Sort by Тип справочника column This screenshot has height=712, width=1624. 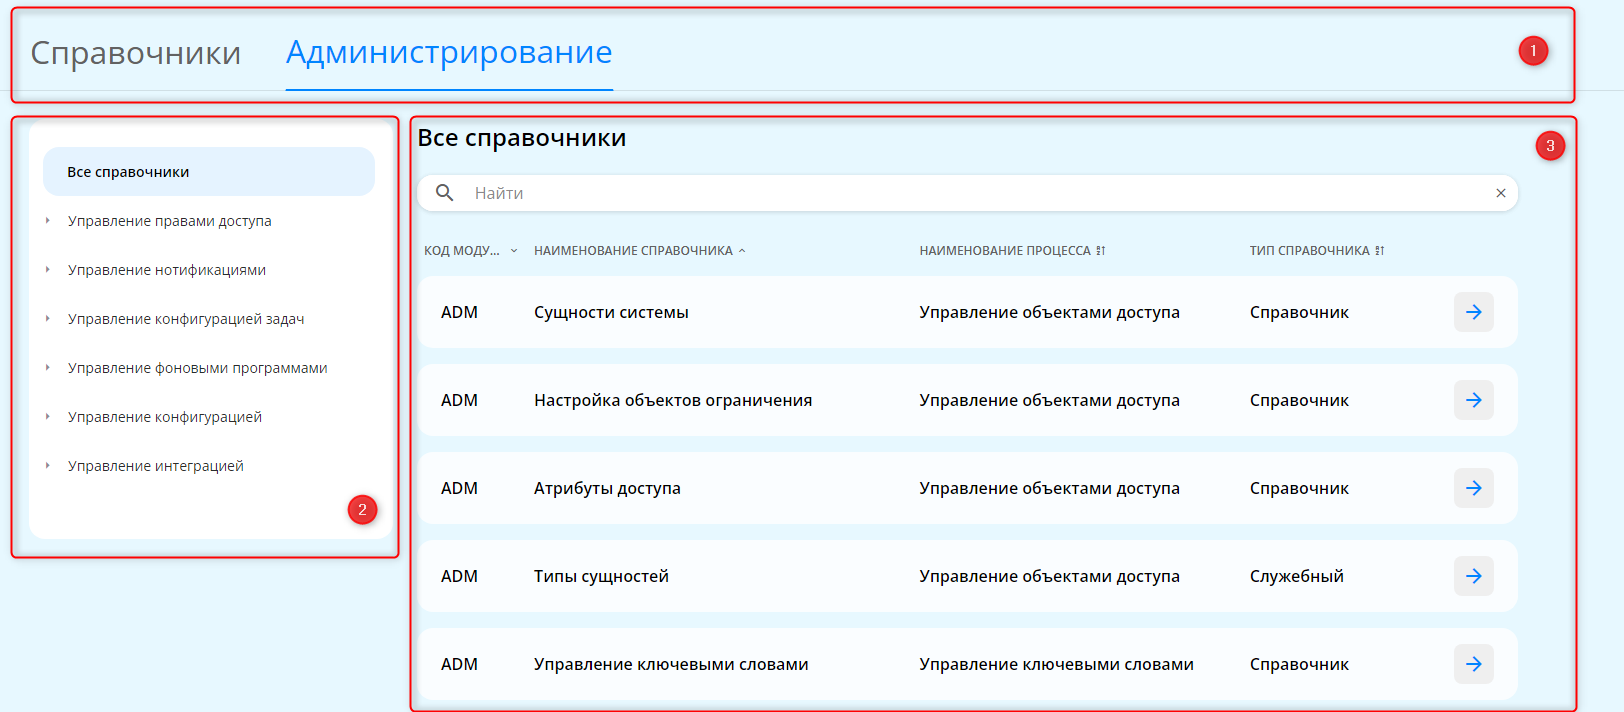pos(1316,251)
